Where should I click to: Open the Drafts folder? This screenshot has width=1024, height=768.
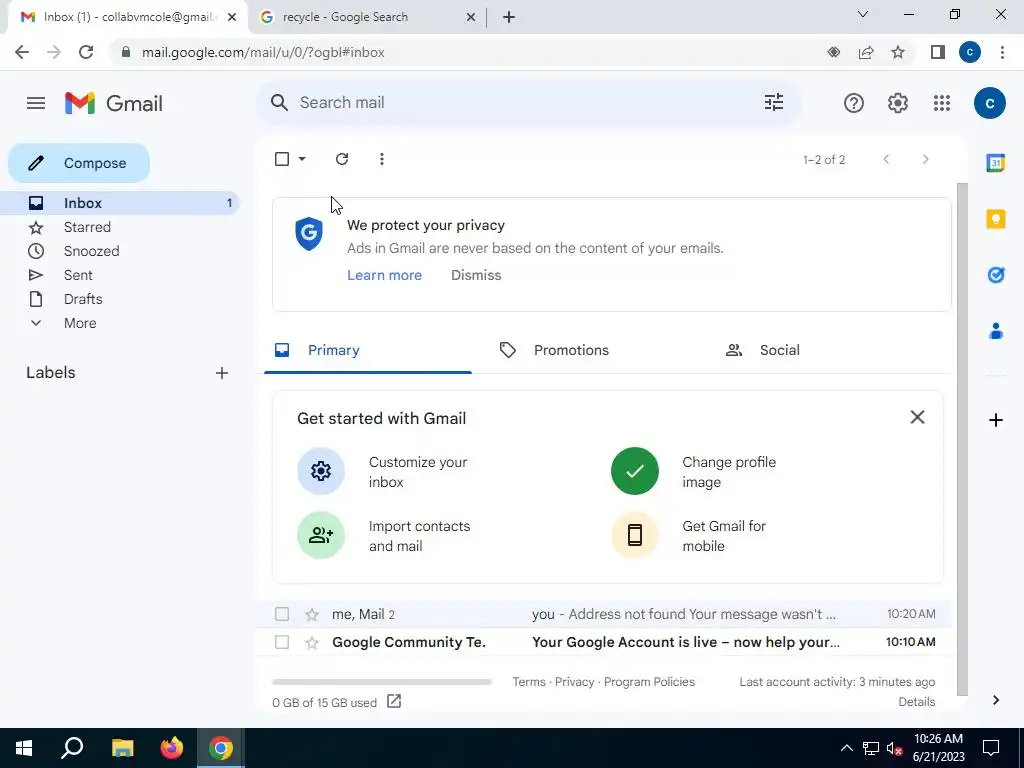tap(120, 299)
